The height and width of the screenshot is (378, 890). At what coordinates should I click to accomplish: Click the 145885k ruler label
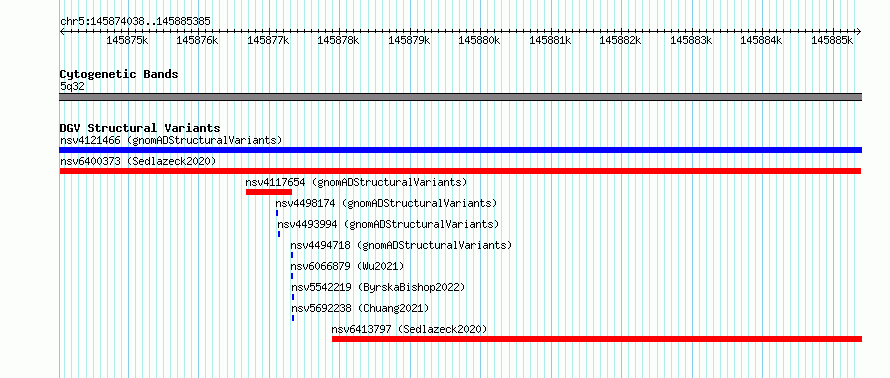coord(832,40)
